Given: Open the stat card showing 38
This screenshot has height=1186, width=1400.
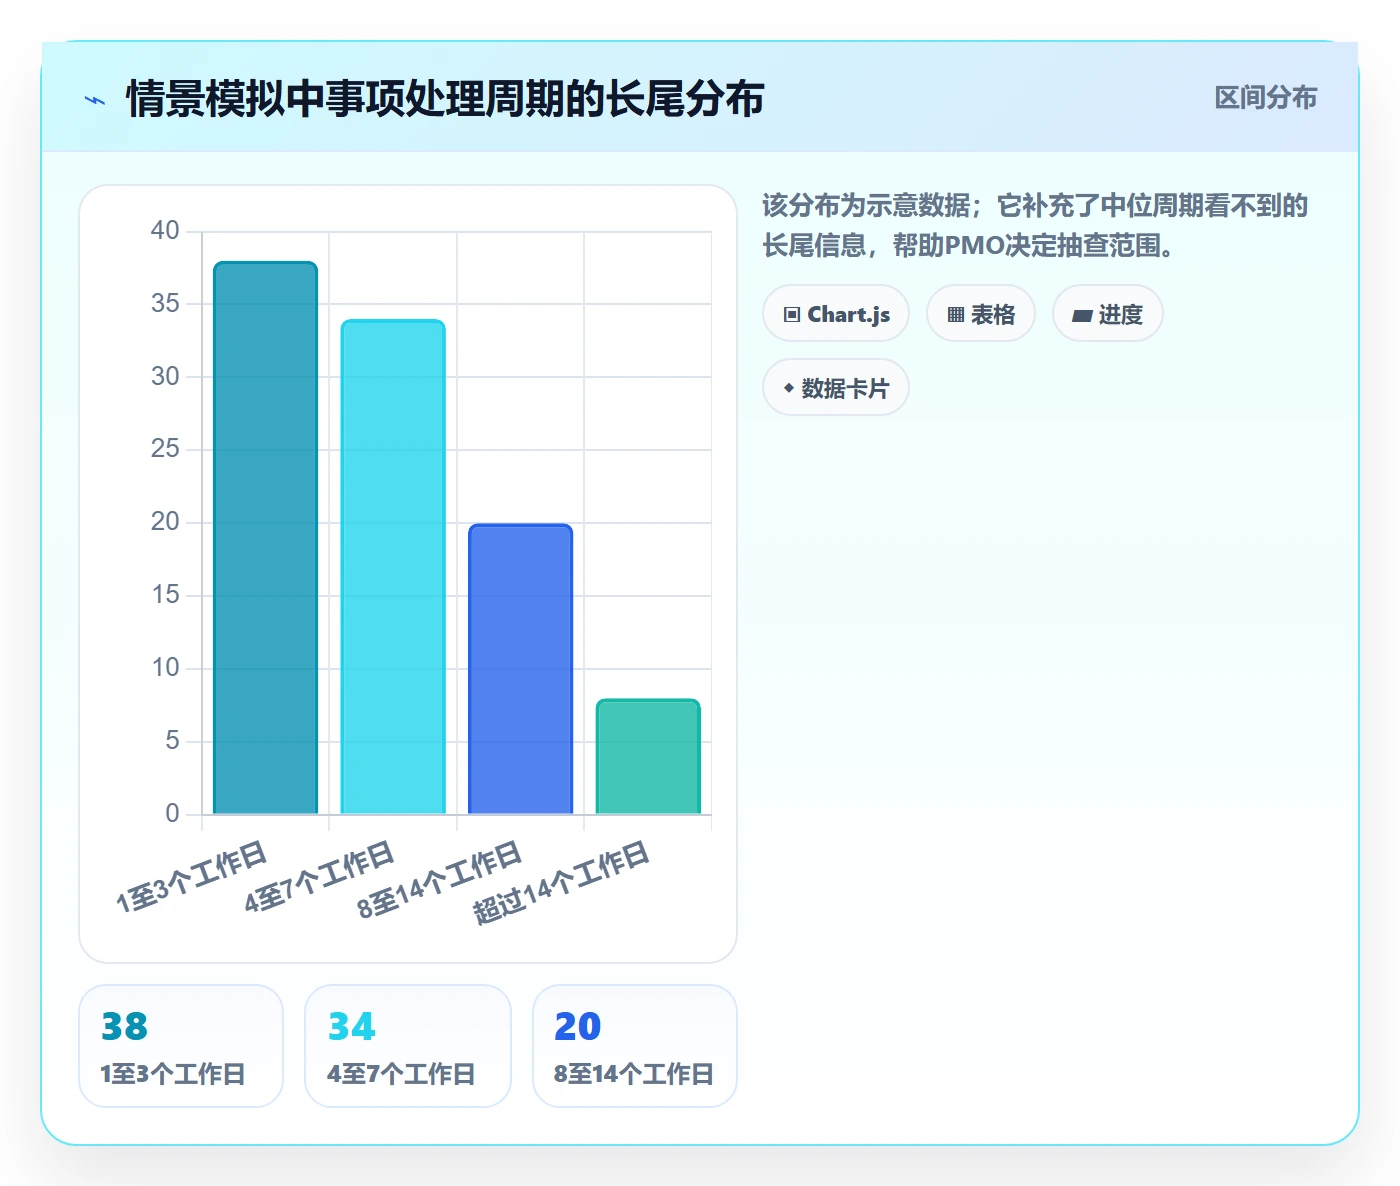Looking at the screenshot, I should [181, 1046].
